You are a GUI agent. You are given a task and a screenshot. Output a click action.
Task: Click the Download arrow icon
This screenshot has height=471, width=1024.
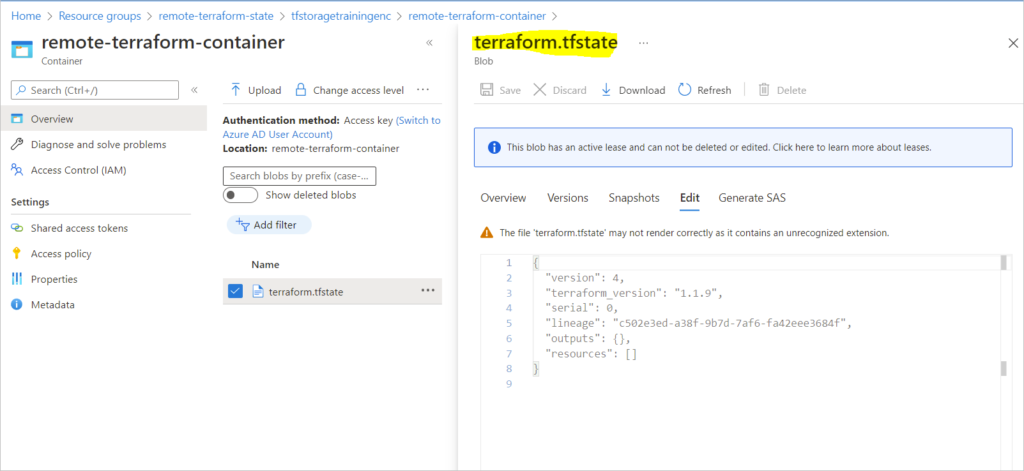(606, 90)
